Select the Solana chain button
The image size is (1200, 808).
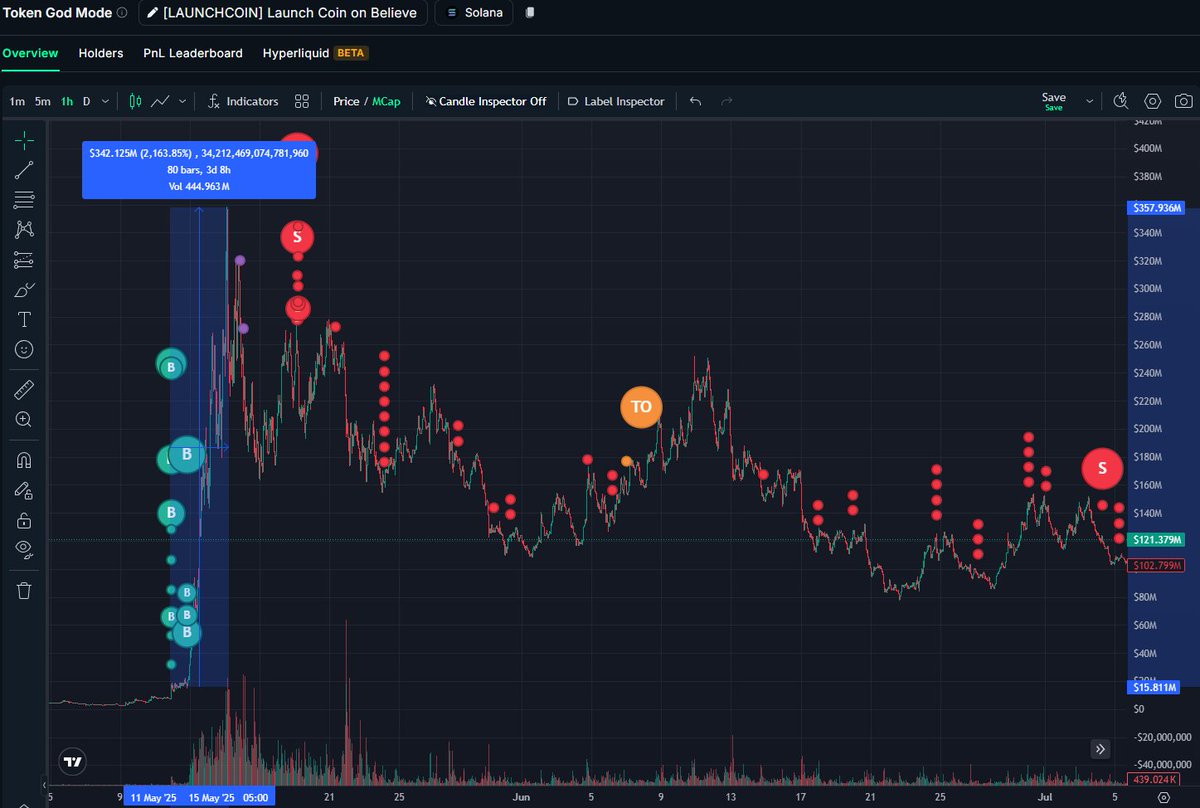coord(474,13)
